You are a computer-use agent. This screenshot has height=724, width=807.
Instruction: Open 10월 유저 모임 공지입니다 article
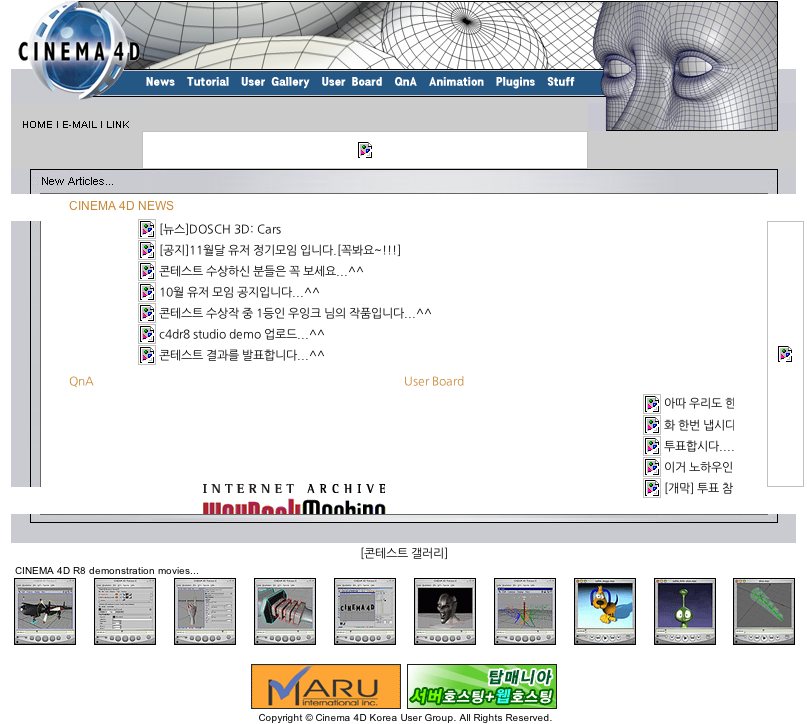[239, 292]
